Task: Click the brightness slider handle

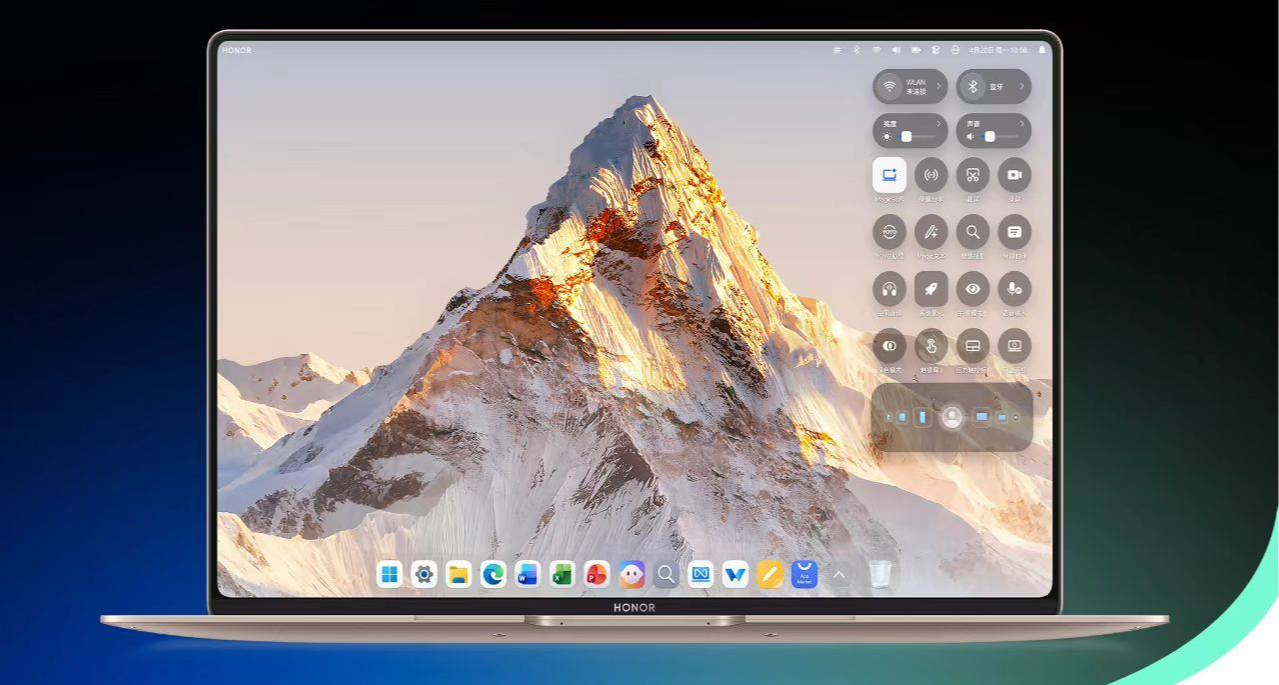Action: [907, 136]
